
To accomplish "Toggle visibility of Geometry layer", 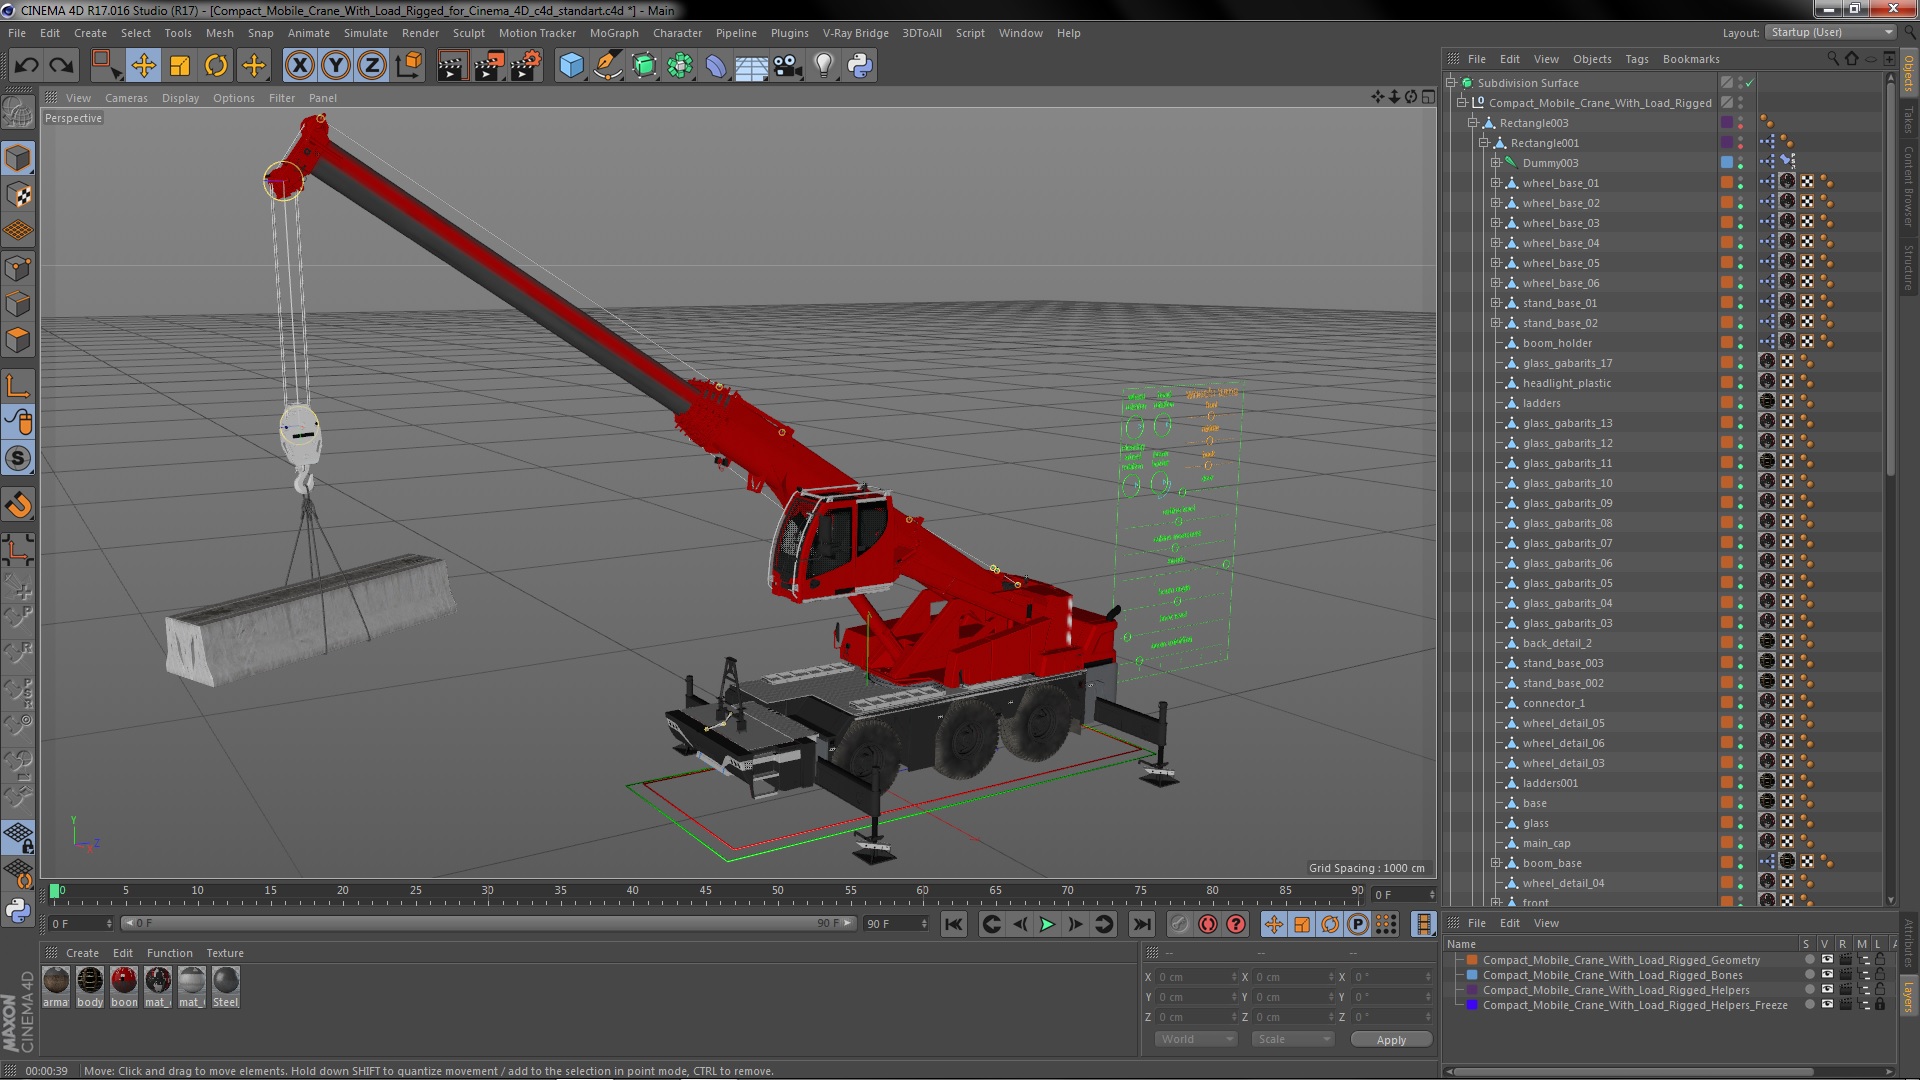I will tap(1826, 960).
